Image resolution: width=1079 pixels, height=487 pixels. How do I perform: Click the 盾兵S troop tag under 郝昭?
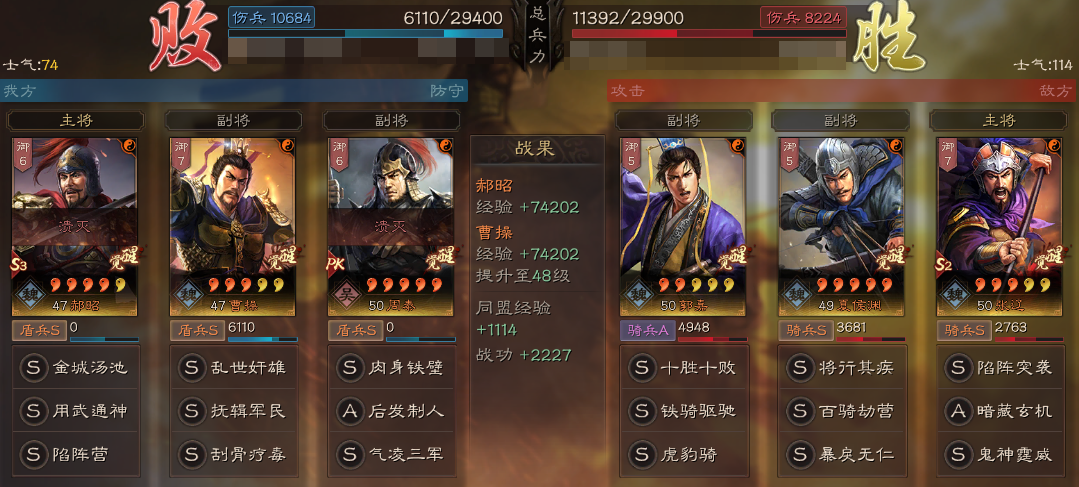click(x=39, y=331)
